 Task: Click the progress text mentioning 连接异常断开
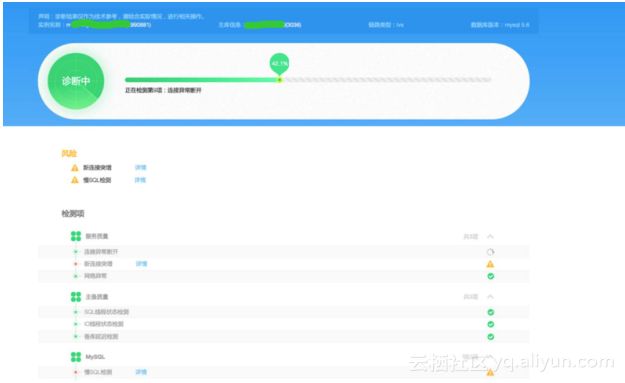pos(163,90)
